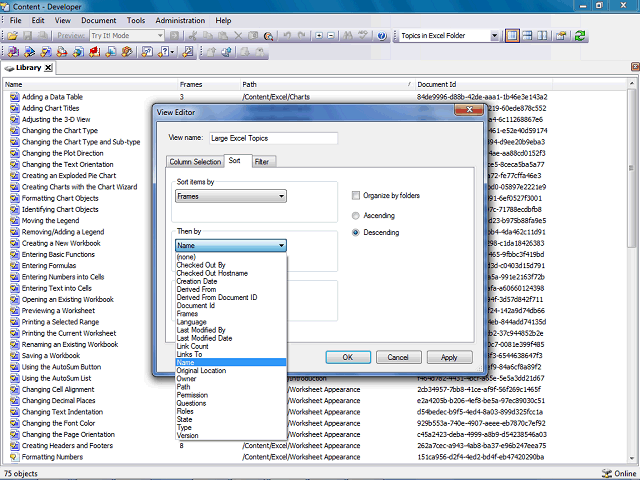
Task: Click the collapse minus box toolbar icon
Action: click(331, 36)
